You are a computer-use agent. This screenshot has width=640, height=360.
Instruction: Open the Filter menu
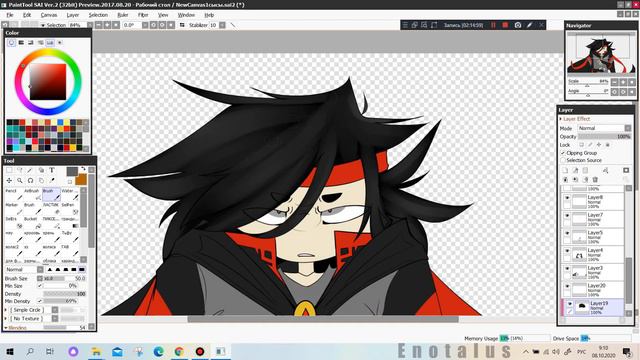click(143, 15)
